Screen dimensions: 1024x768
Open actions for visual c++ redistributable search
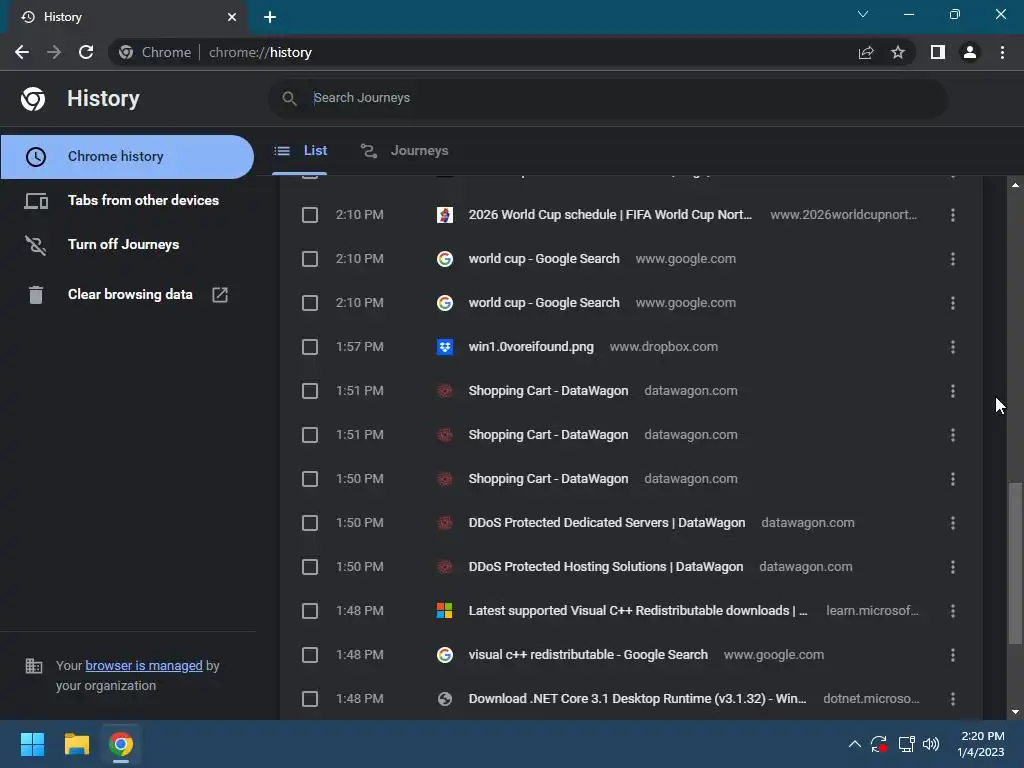953,655
